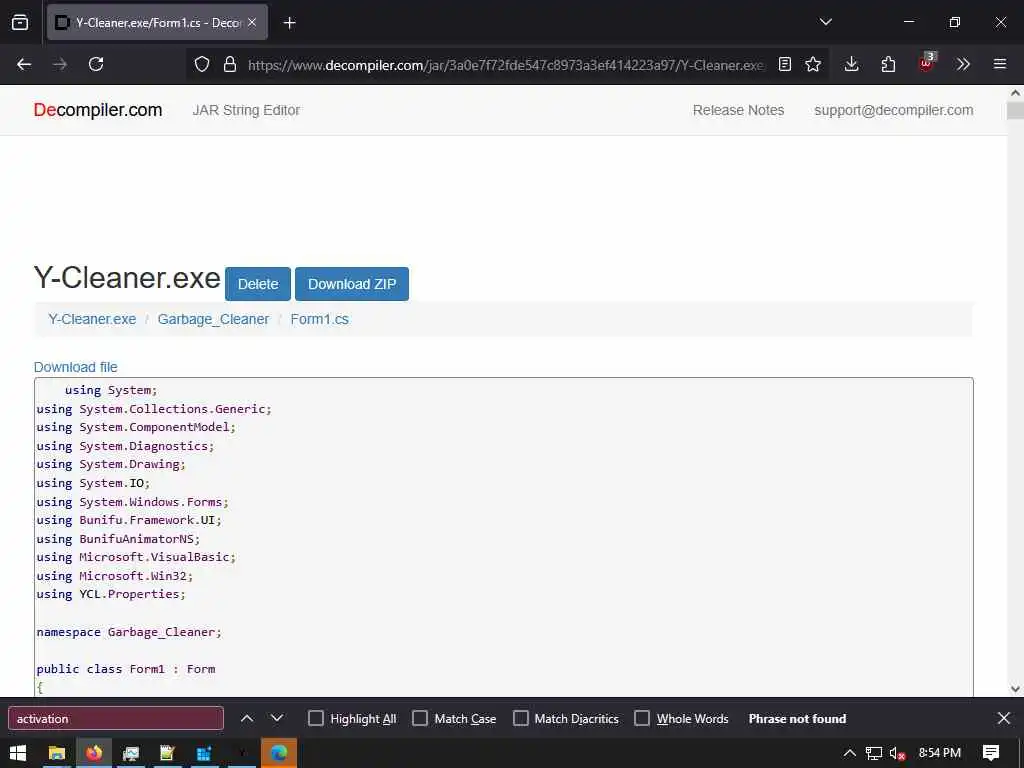The width and height of the screenshot is (1024, 768).
Task: Open the tracking protection shield icon
Action: 202,64
